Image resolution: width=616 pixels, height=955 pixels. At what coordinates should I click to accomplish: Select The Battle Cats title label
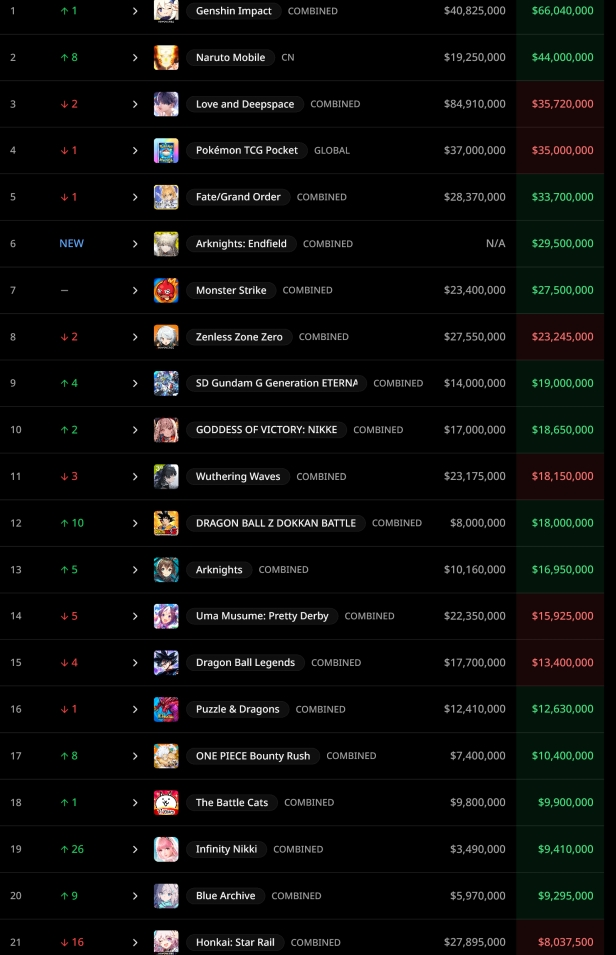coord(232,803)
